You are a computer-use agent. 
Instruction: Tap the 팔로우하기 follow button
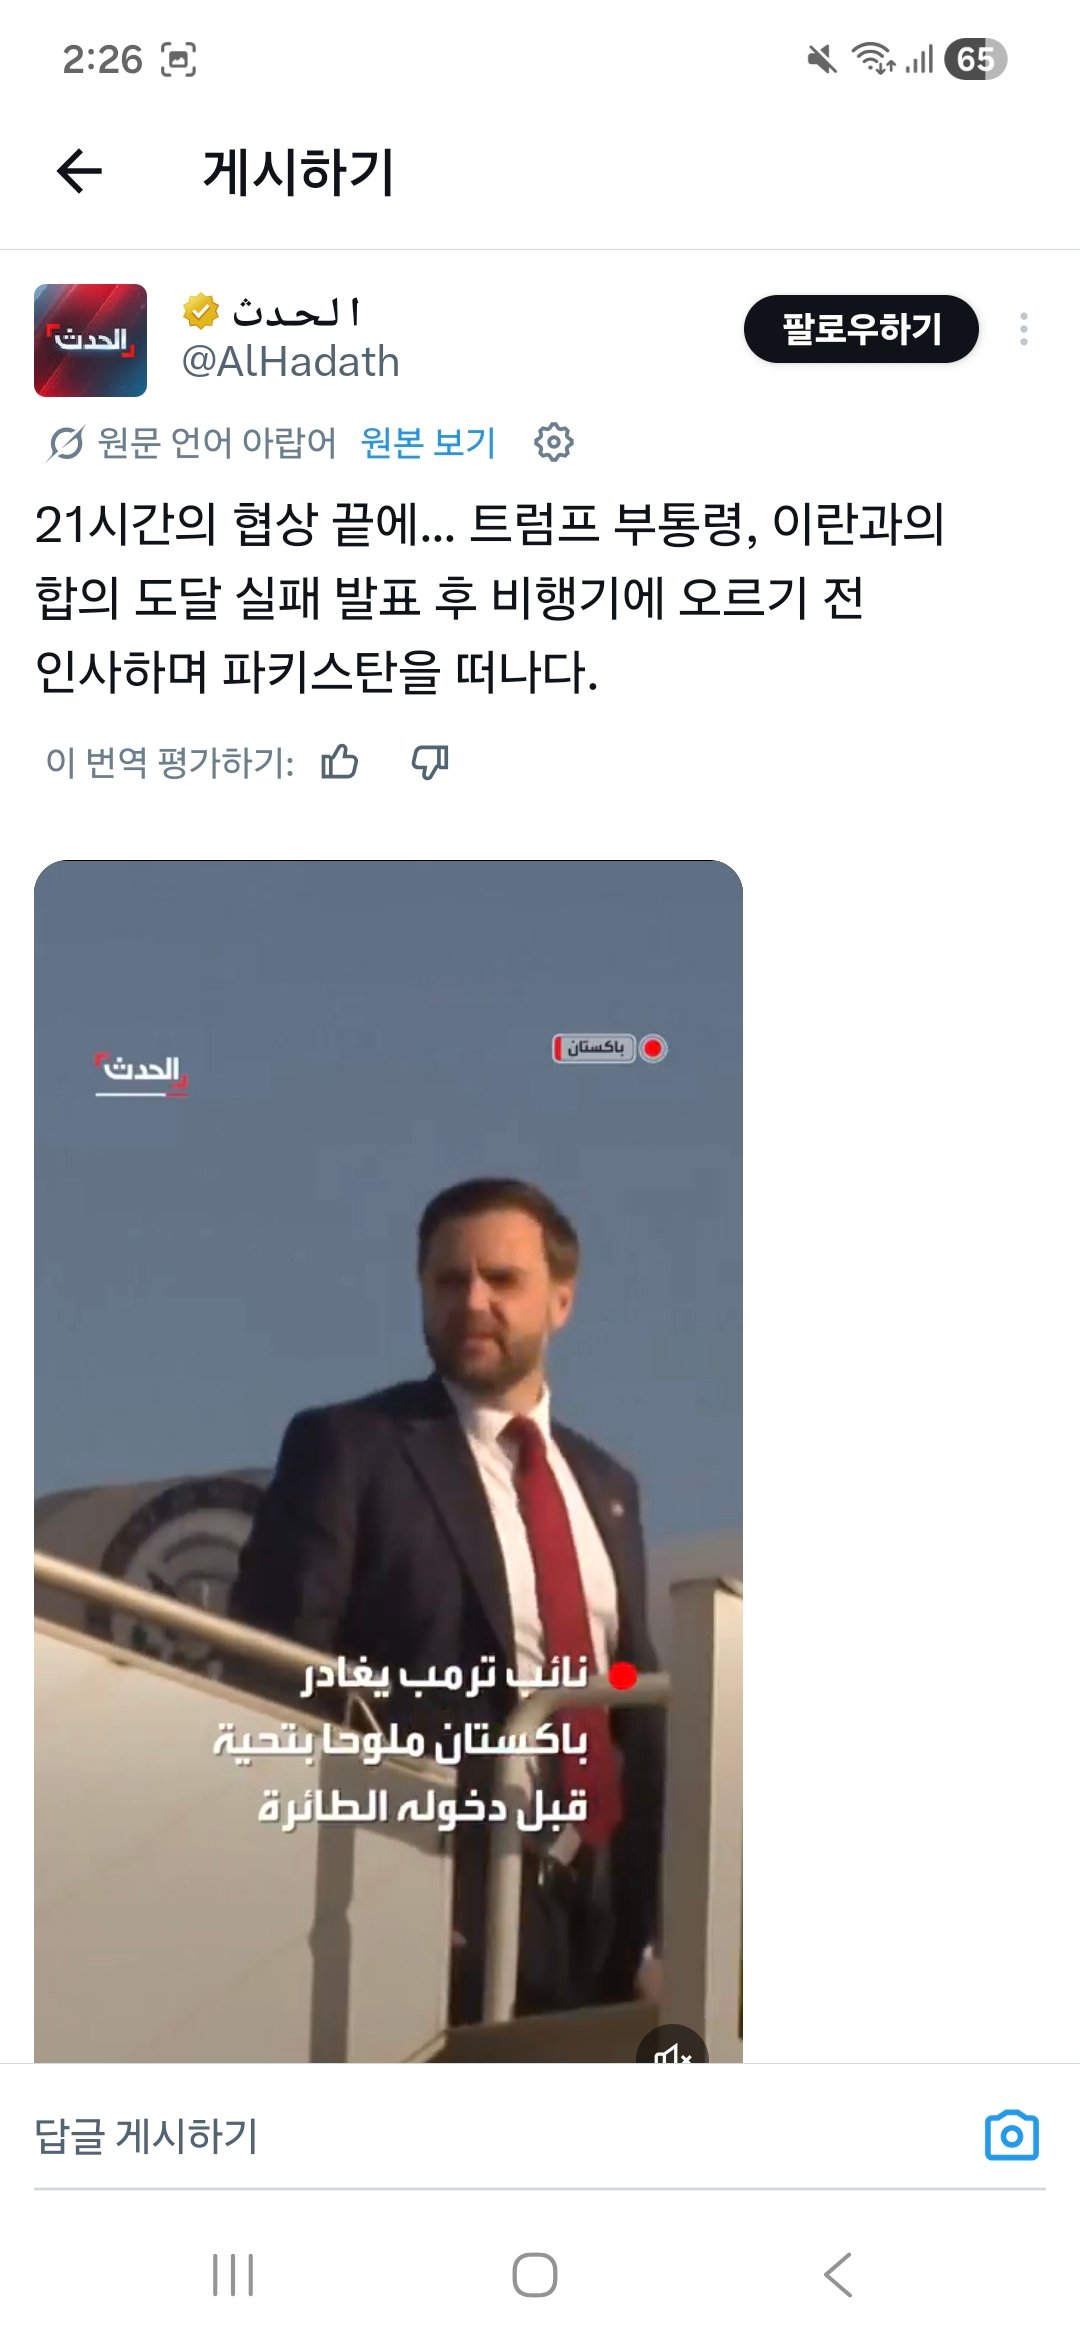(860, 329)
